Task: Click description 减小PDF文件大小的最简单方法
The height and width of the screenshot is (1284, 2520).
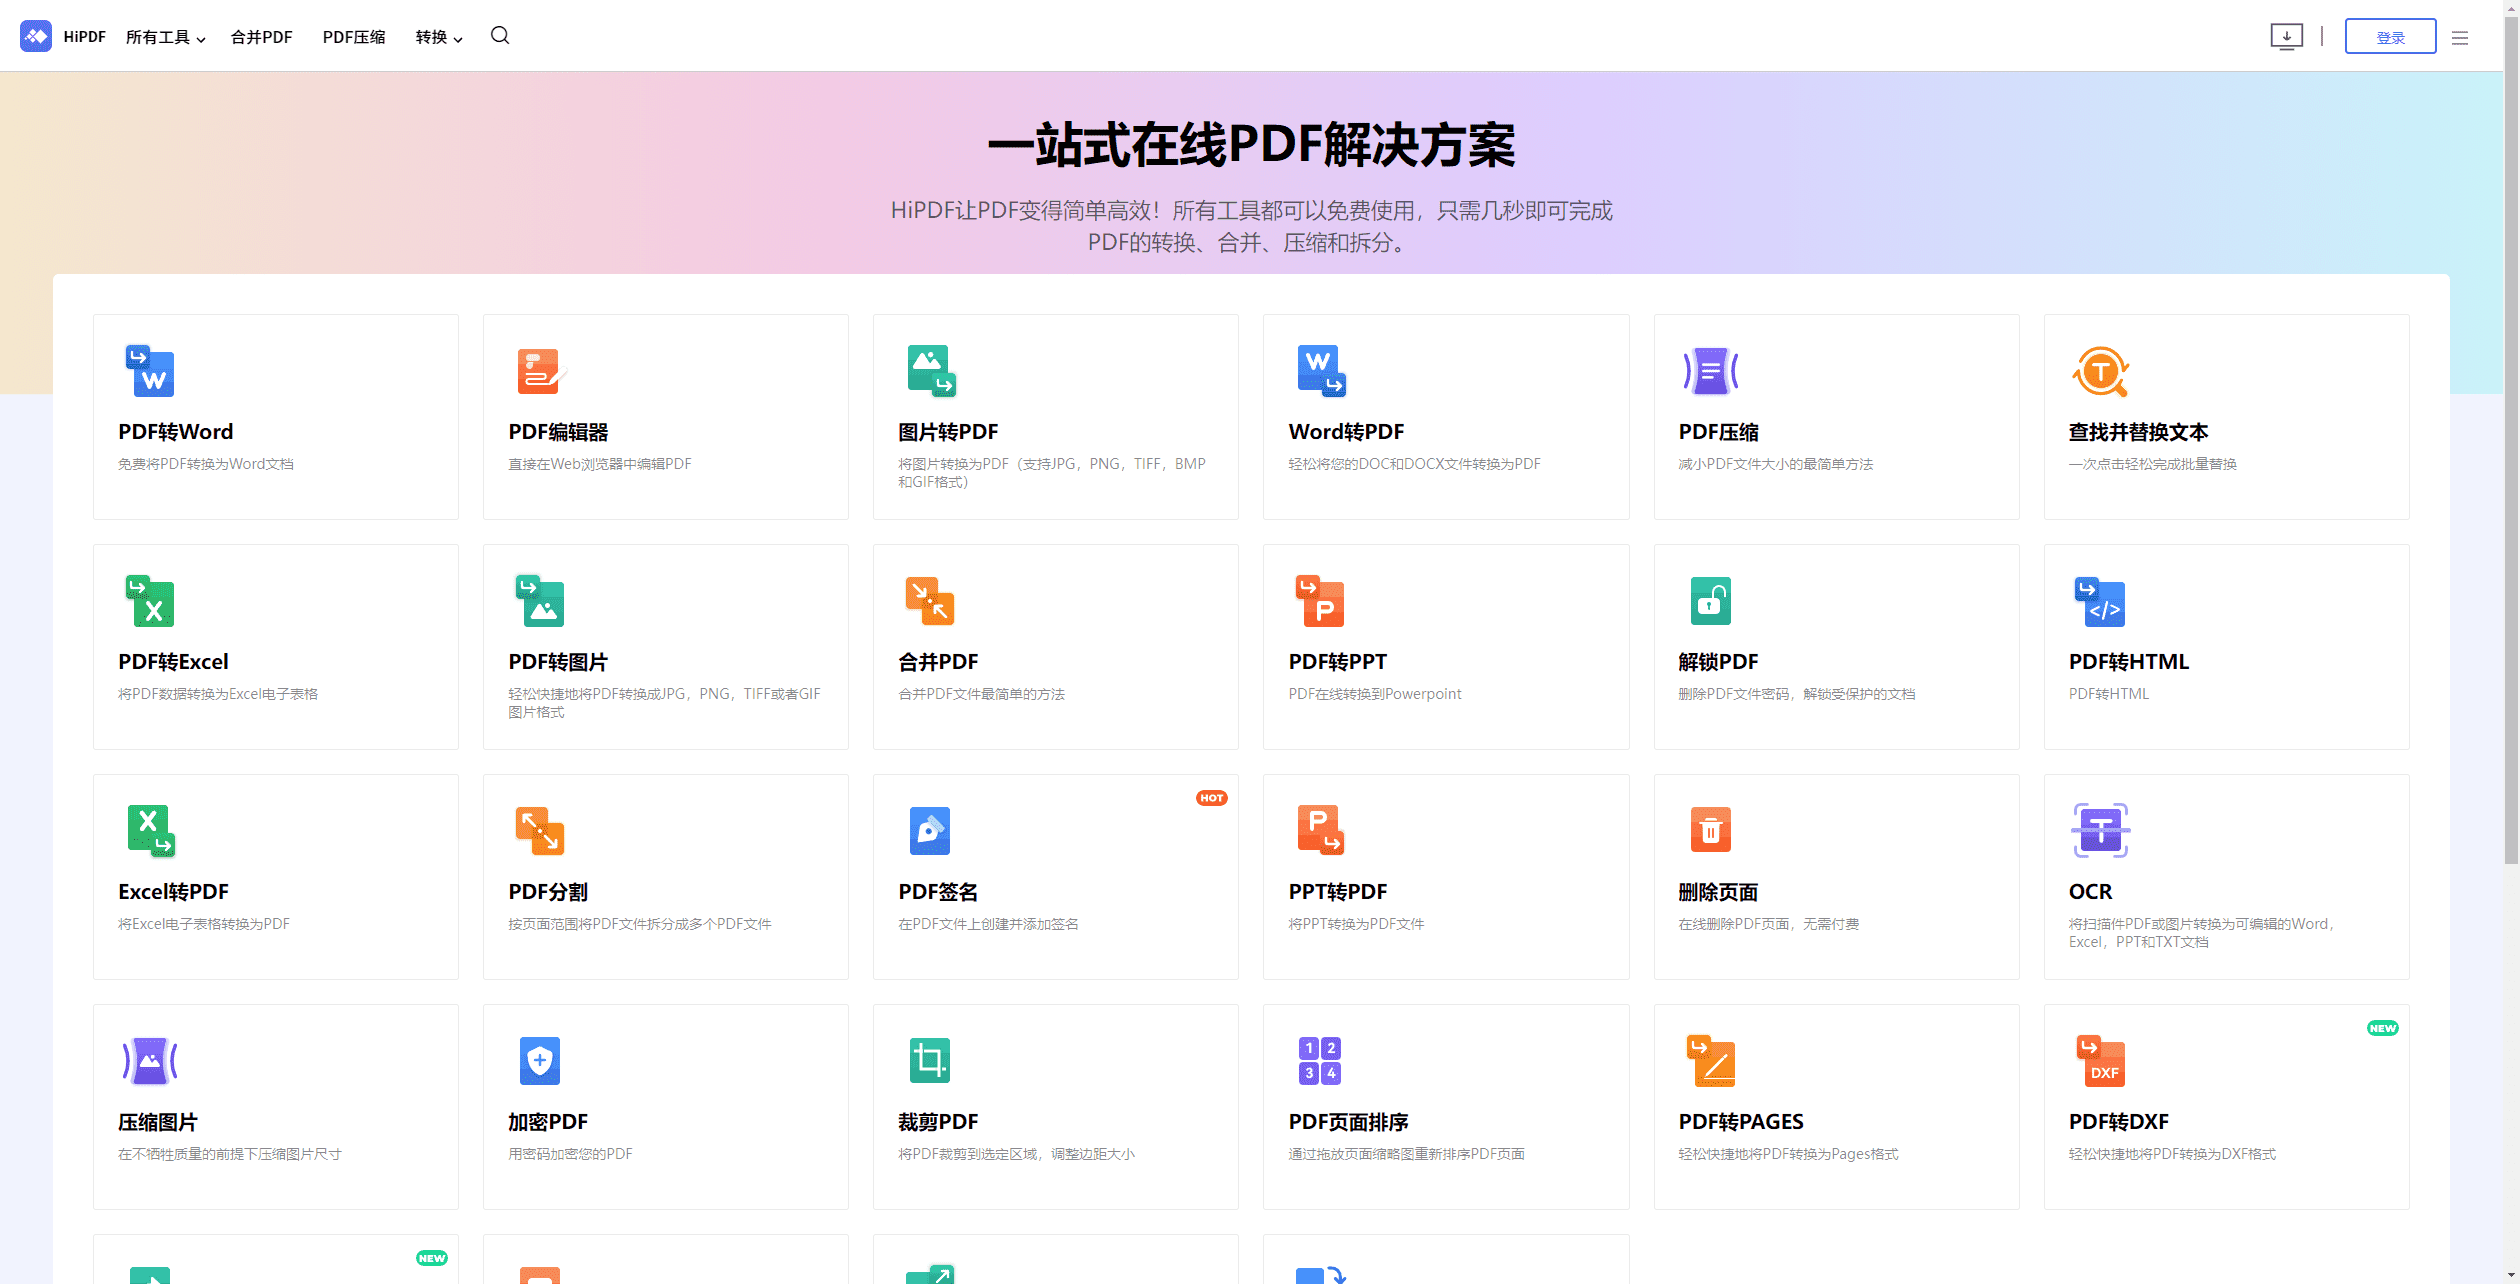Action: pyautogui.click(x=1775, y=464)
